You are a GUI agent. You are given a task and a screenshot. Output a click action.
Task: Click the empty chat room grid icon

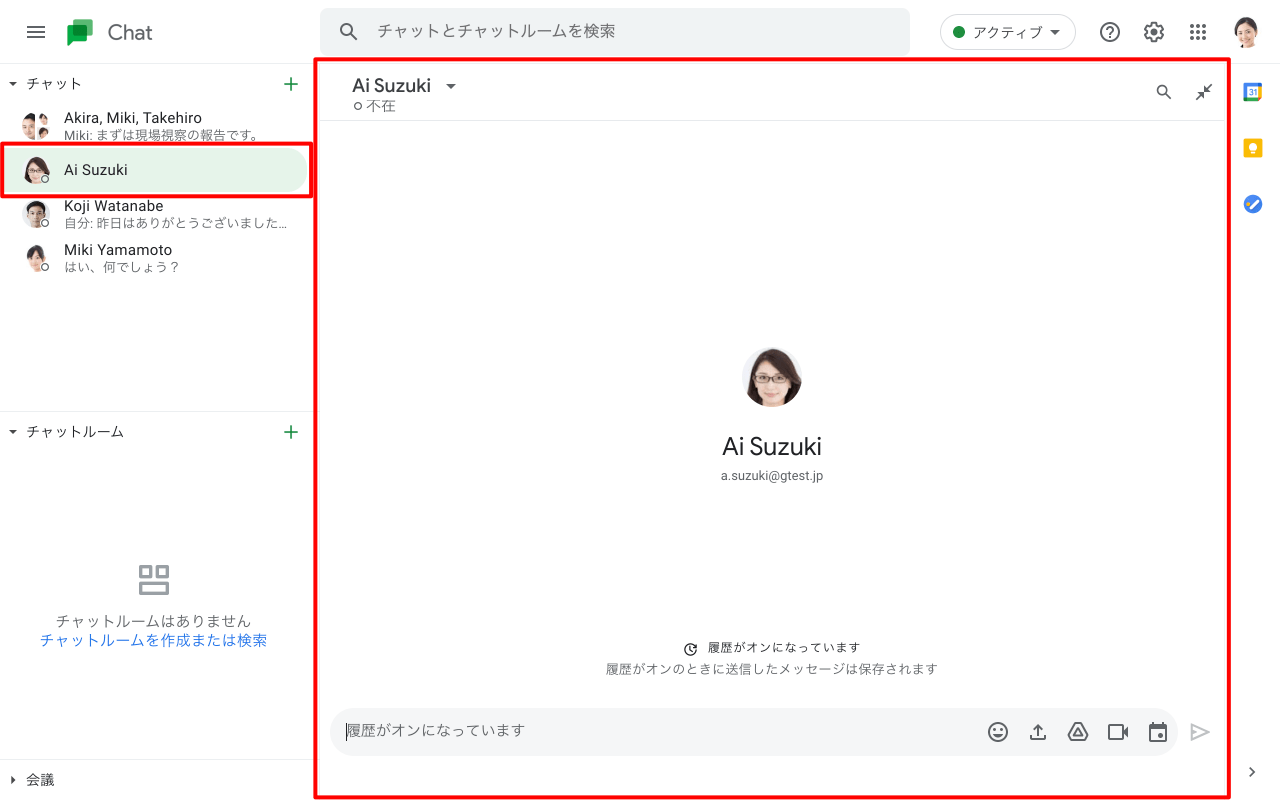click(x=154, y=579)
